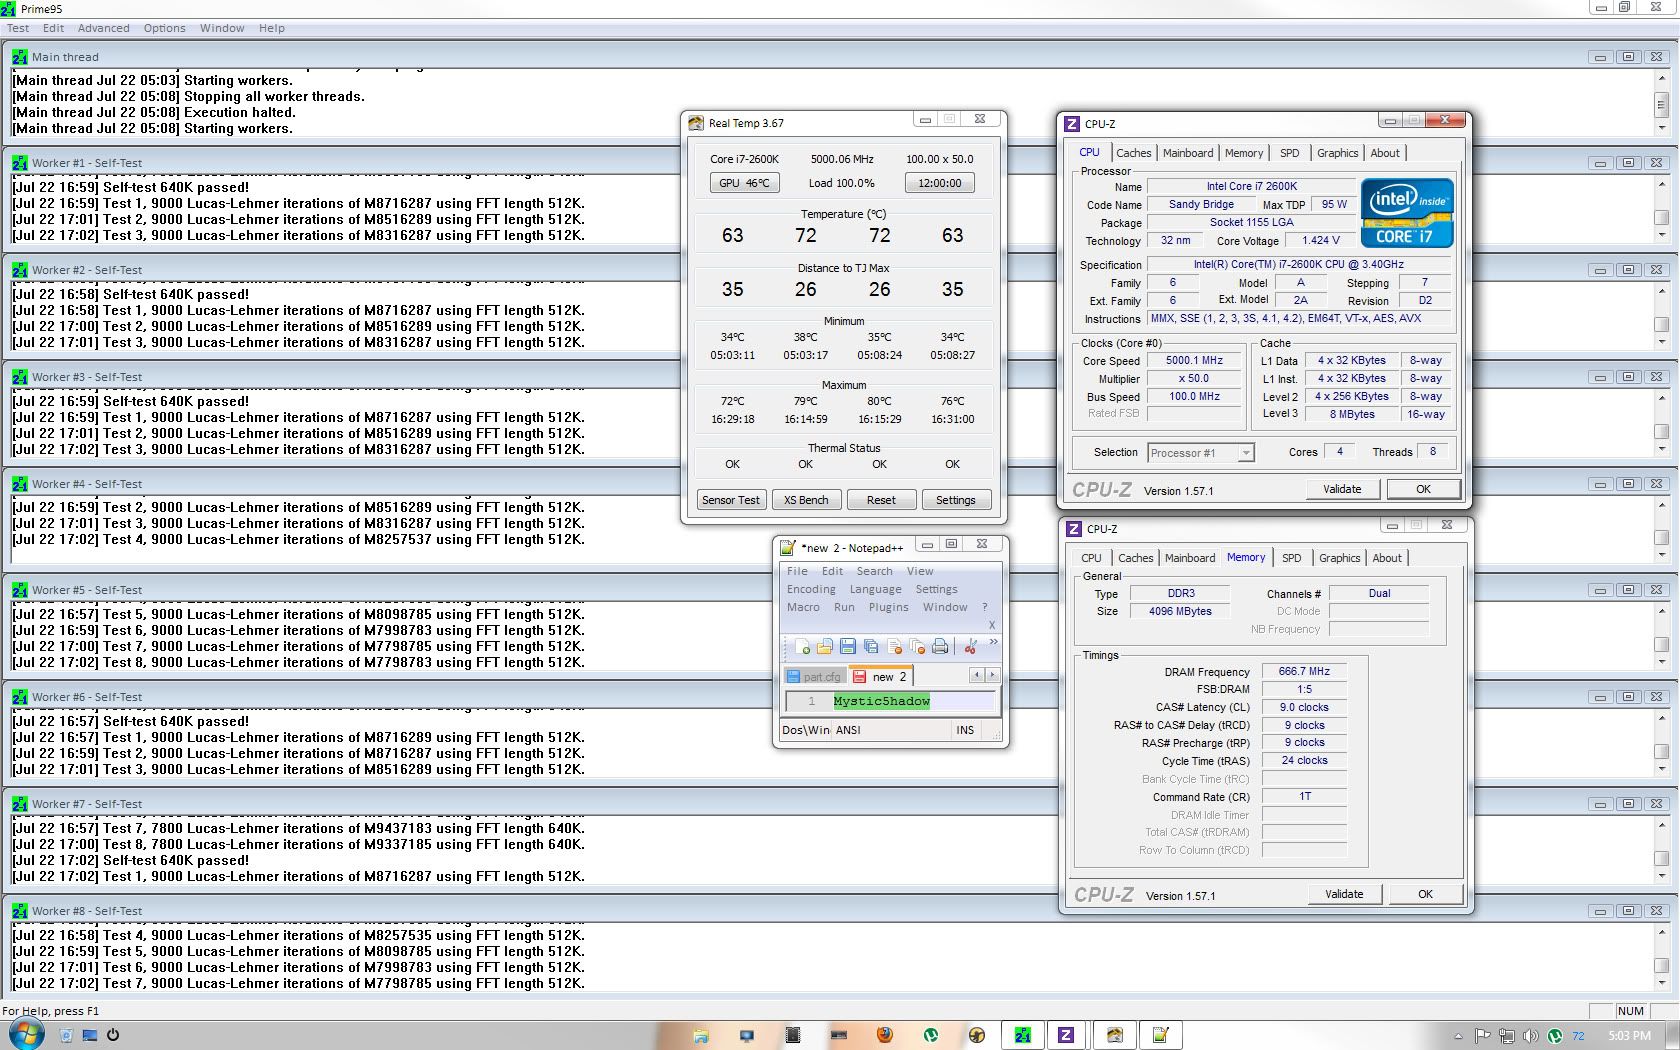Click the Main thread pane vertical scrollbar
Viewport: 1680px width, 1050px height.
tap(1661, 104)
